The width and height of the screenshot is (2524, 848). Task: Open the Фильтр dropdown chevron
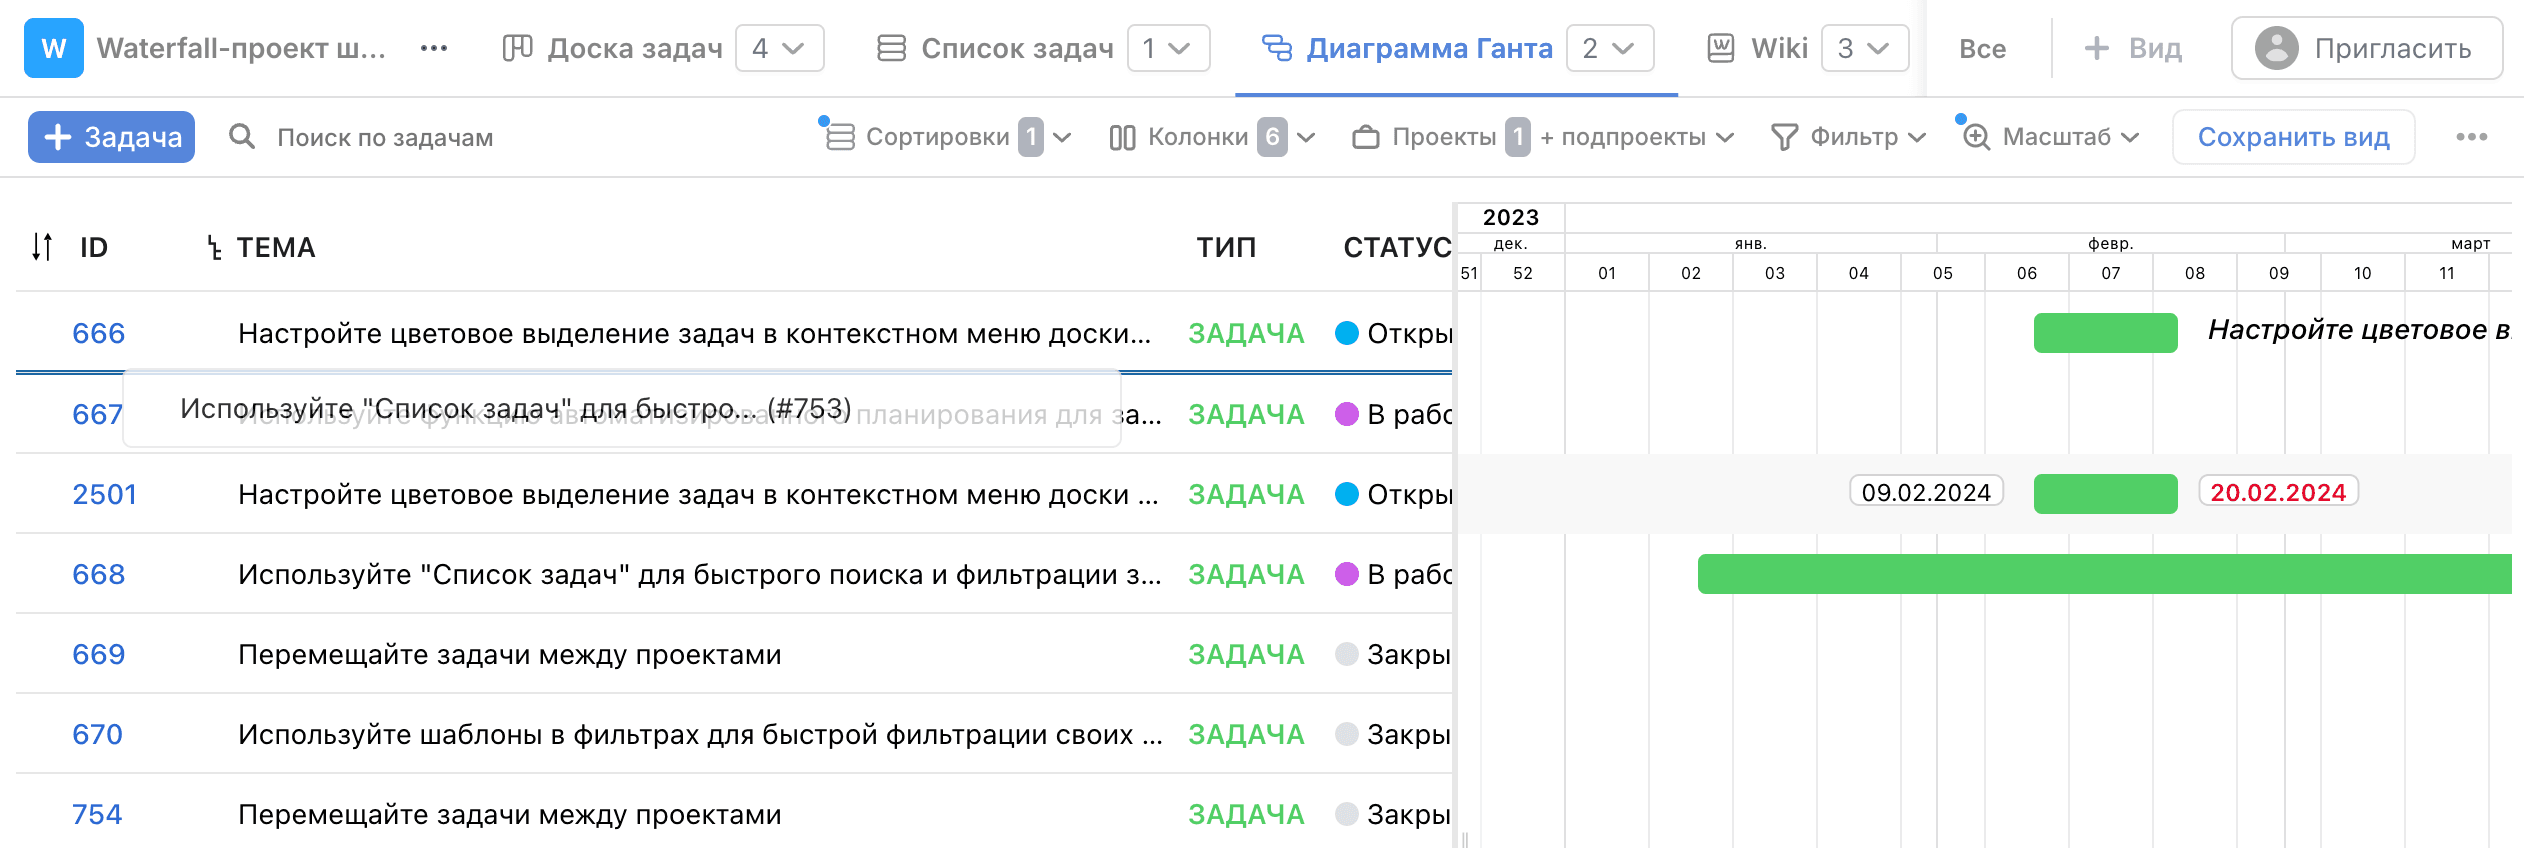[x=1917, y=137]
